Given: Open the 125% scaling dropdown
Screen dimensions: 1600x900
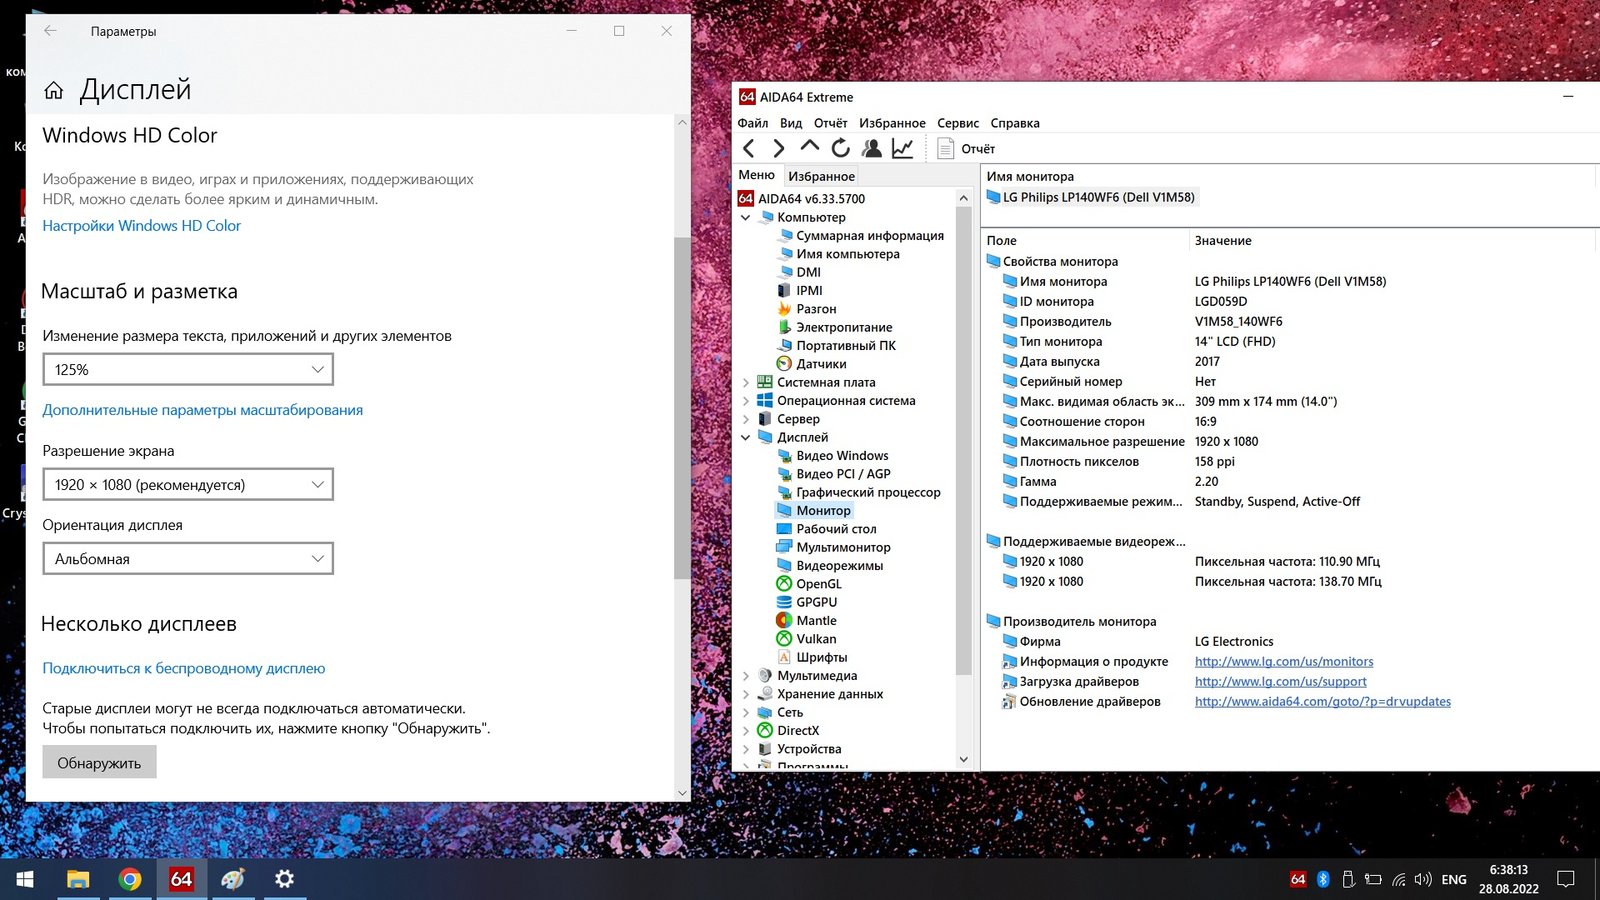Looking at the screenshot, I should click(x=188, y=370).
